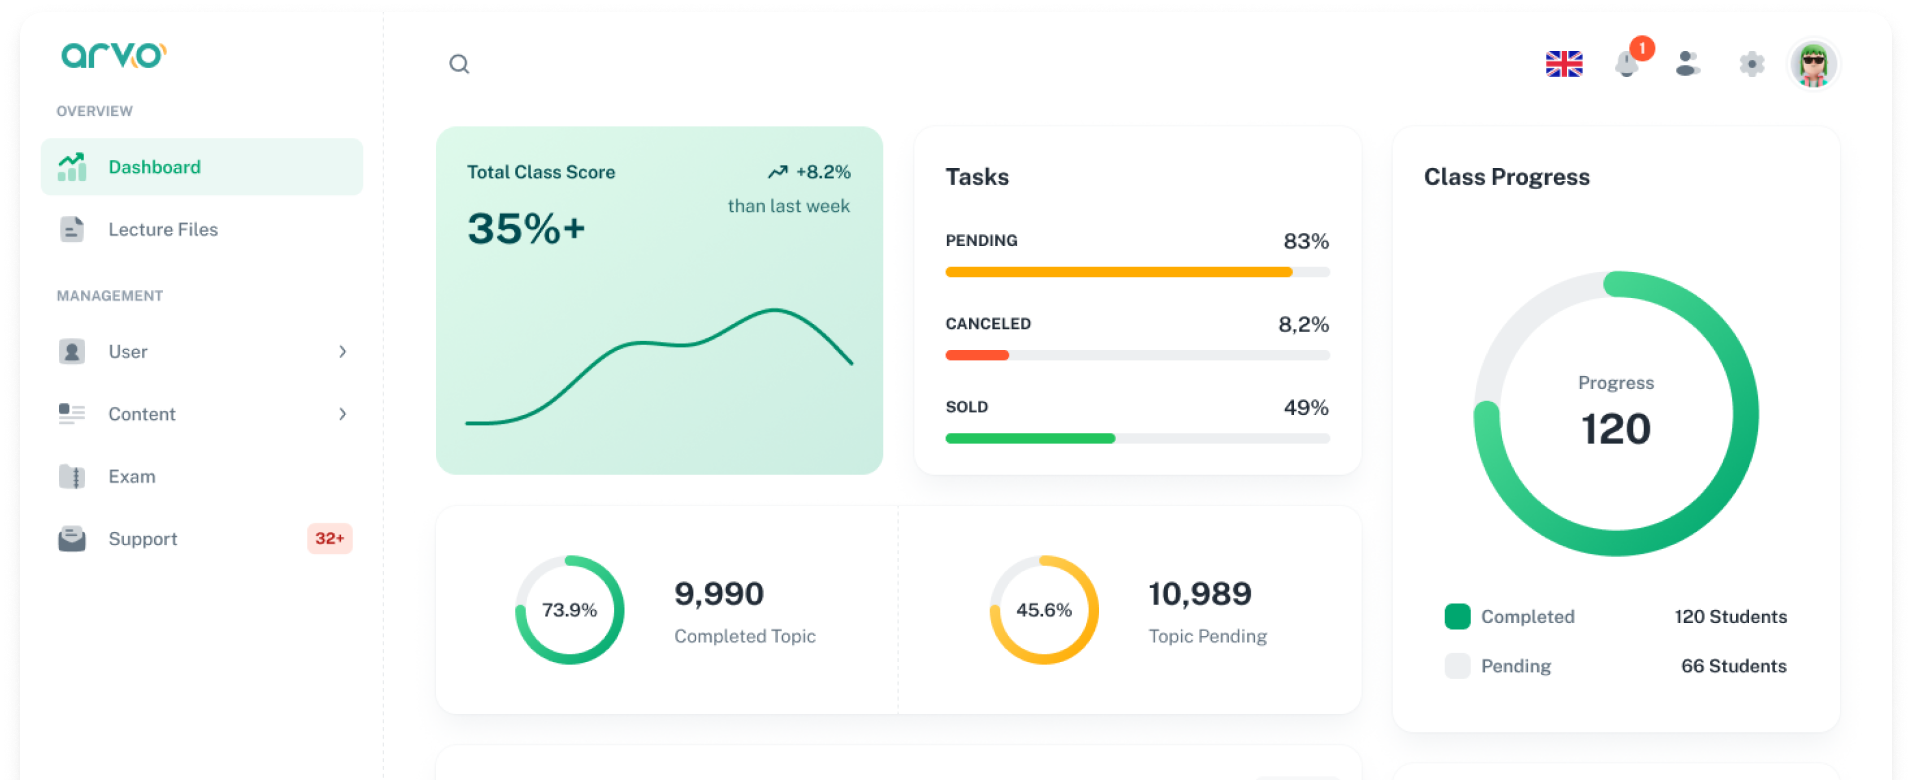
Task: Click the +8.2% trend arrow icon
Action: [x=778, y=172]
